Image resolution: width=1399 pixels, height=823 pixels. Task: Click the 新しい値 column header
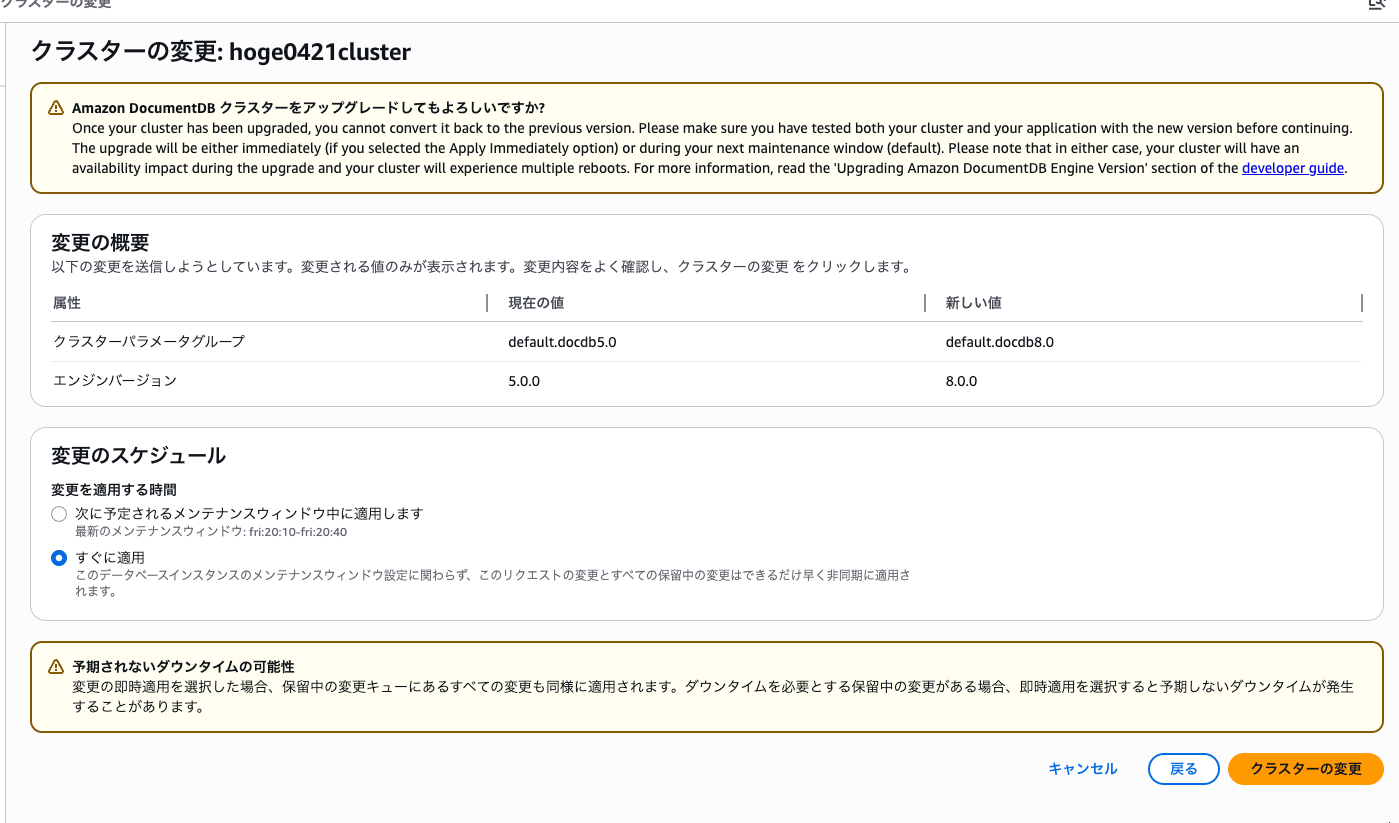tap(969, 302)
